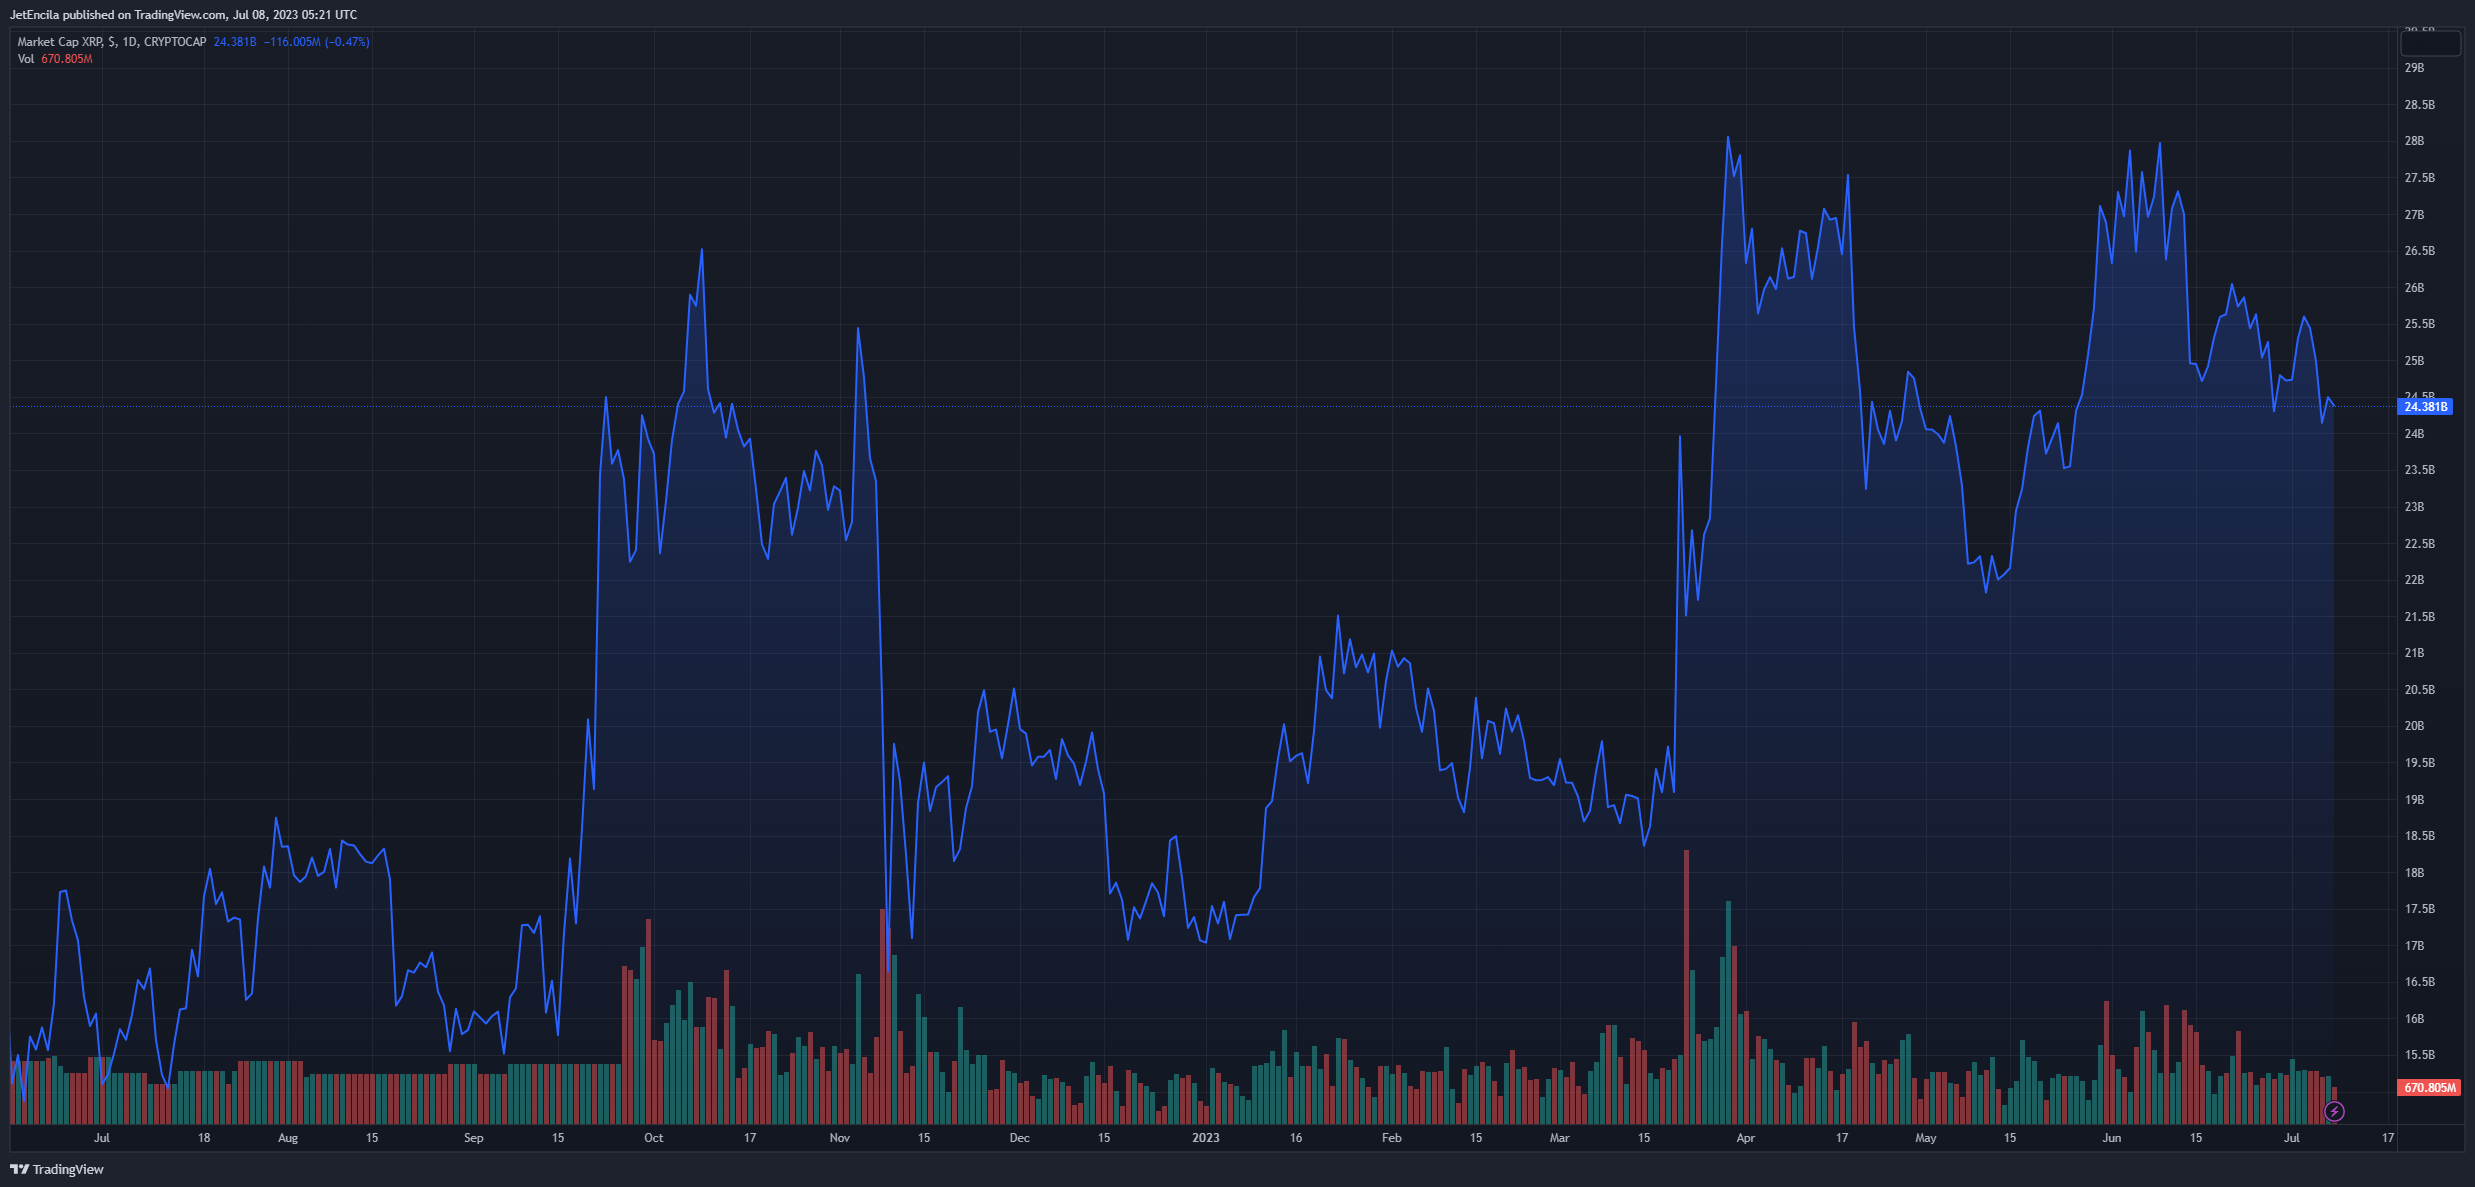Viewport: 2475px width, 1187px height.
Task: Click the JetEncila published header text
Action: 183,15
